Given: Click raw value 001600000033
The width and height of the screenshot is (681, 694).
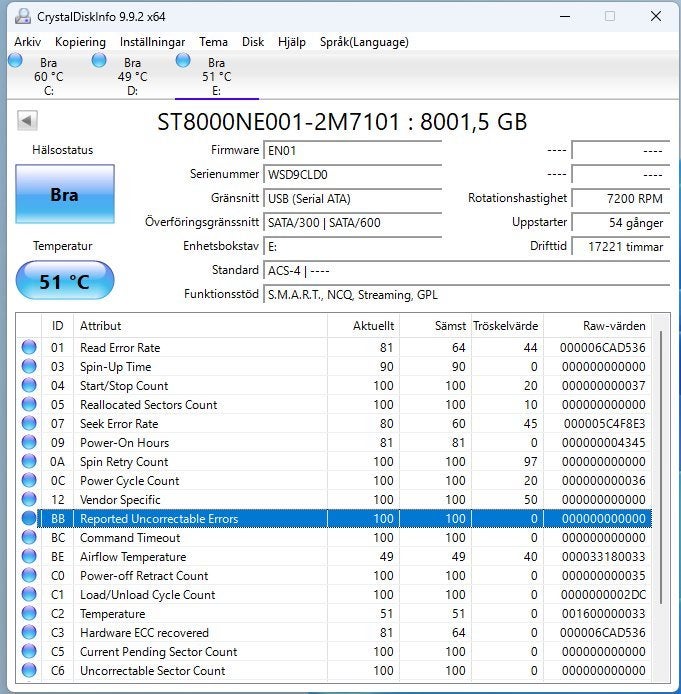Looking at the screenshot, I should click(x=604, y=614).
